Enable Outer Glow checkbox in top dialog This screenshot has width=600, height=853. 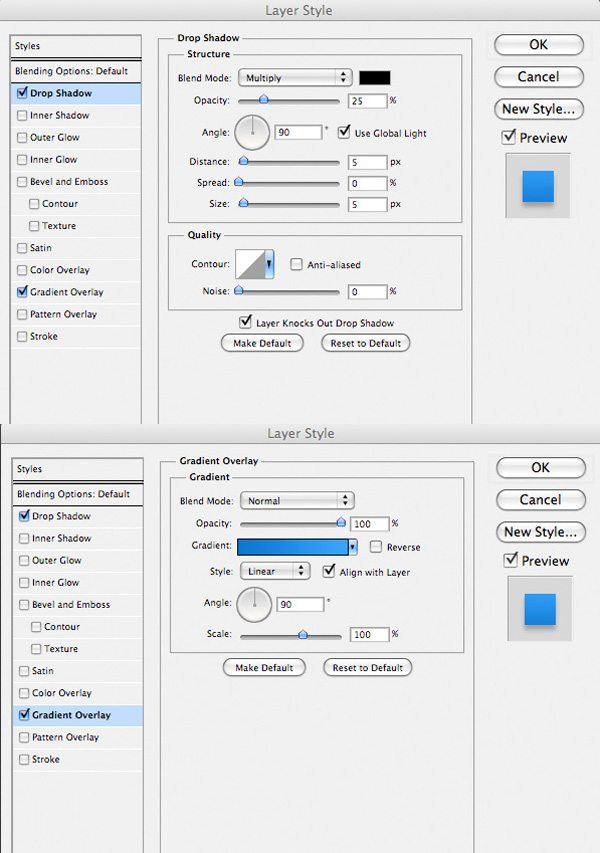coord(22,138)
